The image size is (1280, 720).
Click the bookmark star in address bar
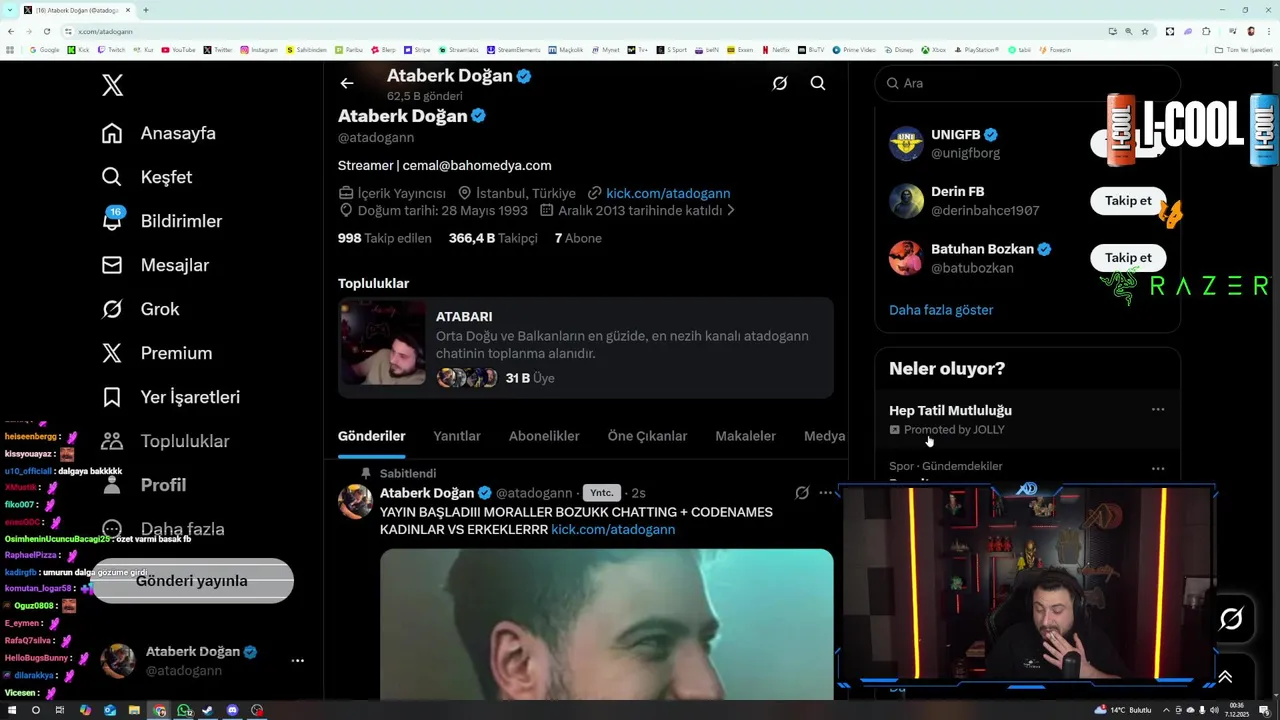click(1145, 31)
